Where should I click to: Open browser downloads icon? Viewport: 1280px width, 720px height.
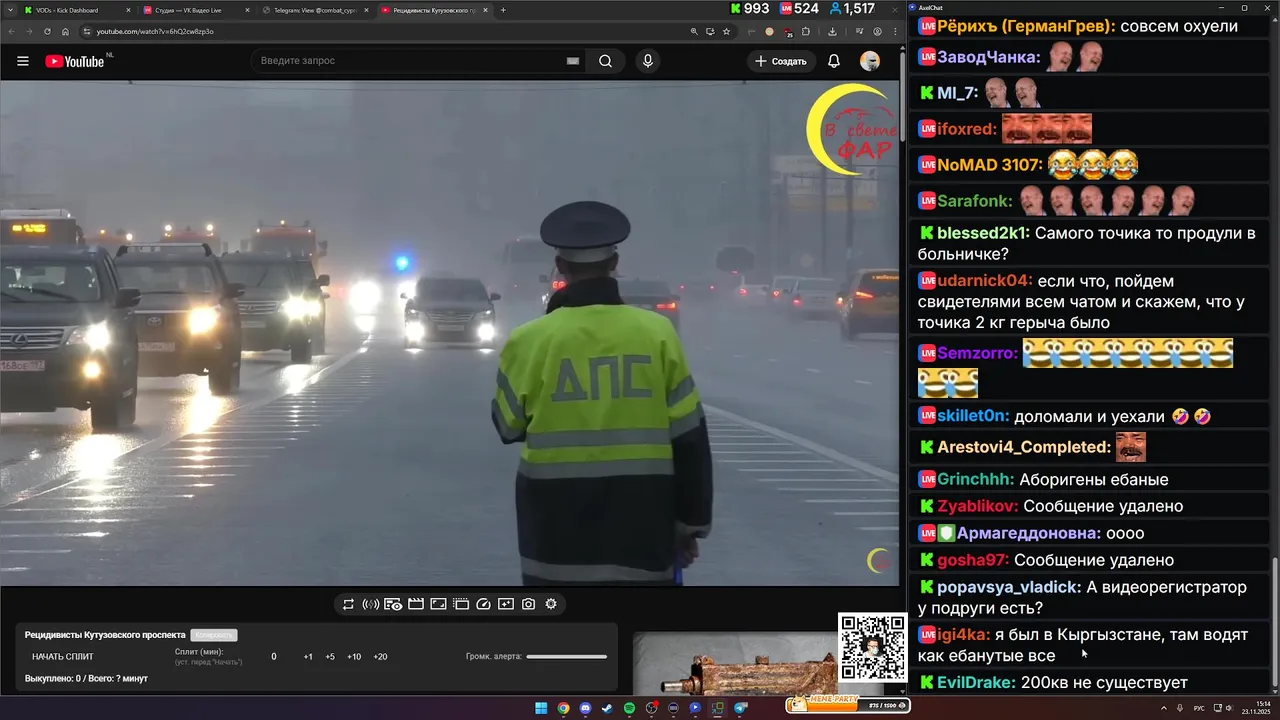coord(832,31)
